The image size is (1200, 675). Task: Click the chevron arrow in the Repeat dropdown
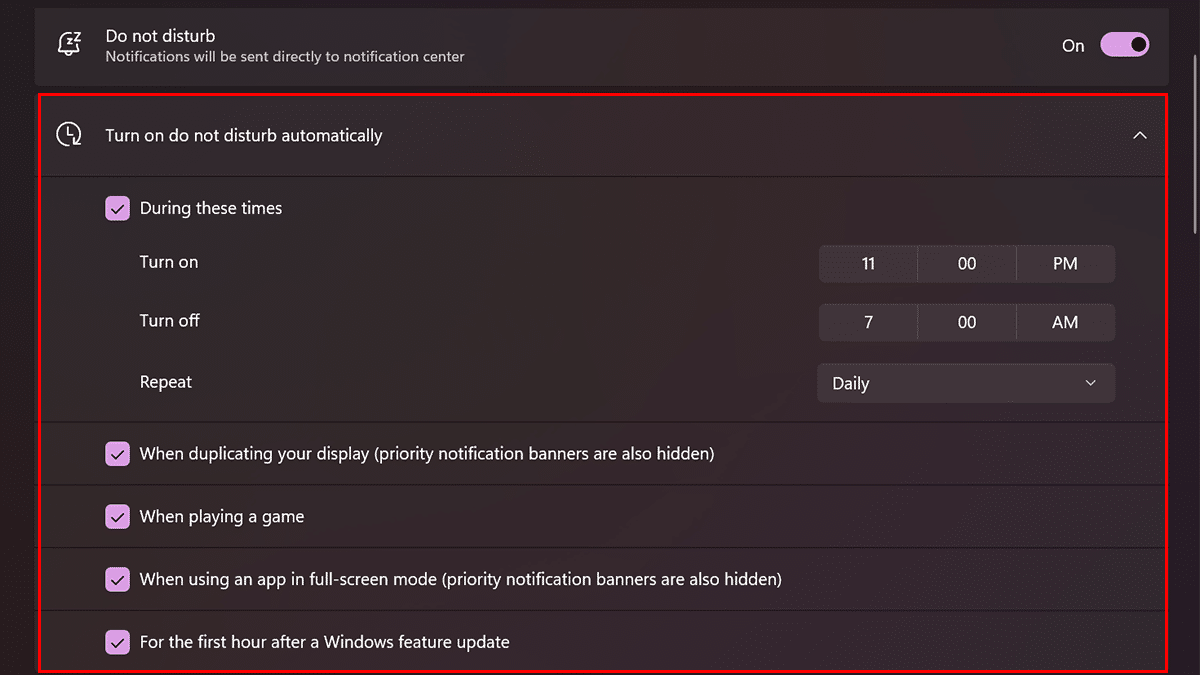point(1091,383)
